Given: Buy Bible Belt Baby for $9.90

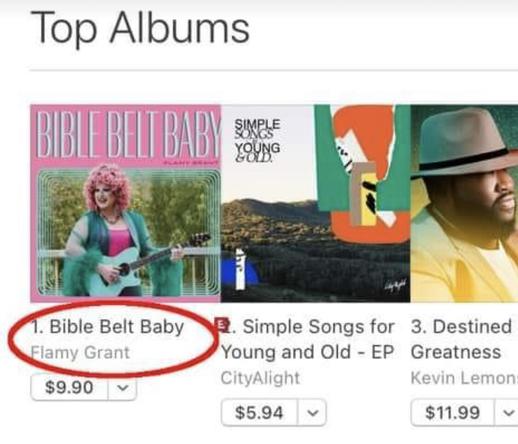Looking at the screenshot, I should pyautogui.click(x=69, y=387).
